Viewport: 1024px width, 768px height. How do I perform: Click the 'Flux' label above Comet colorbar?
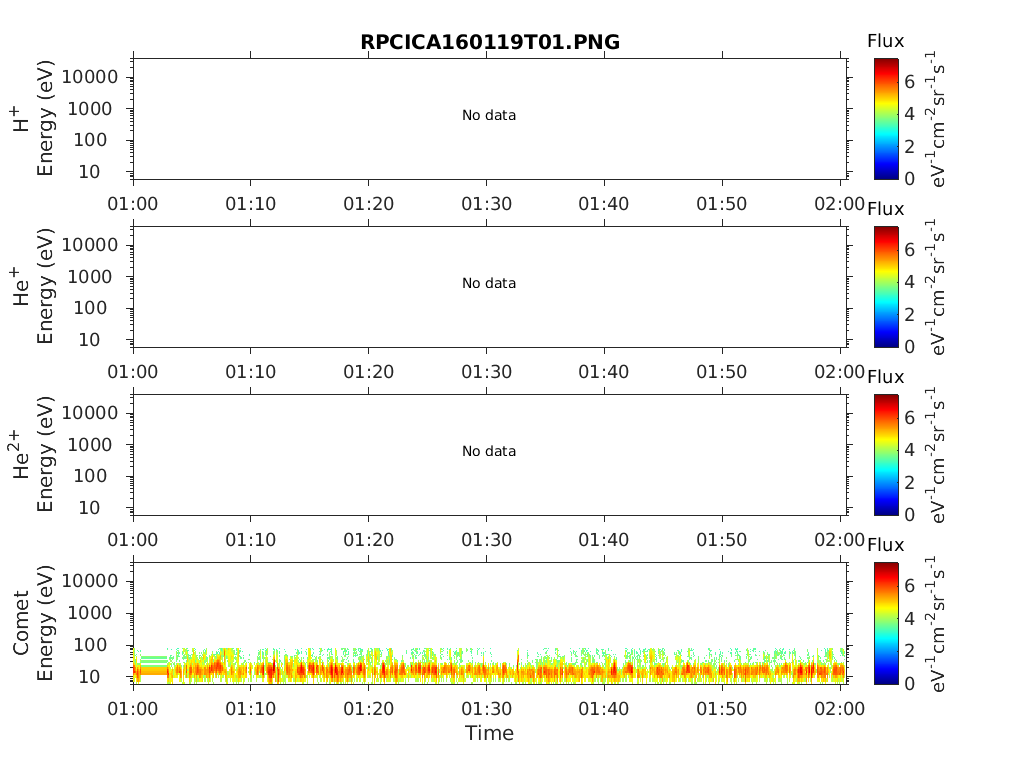(x=886, y=545)
